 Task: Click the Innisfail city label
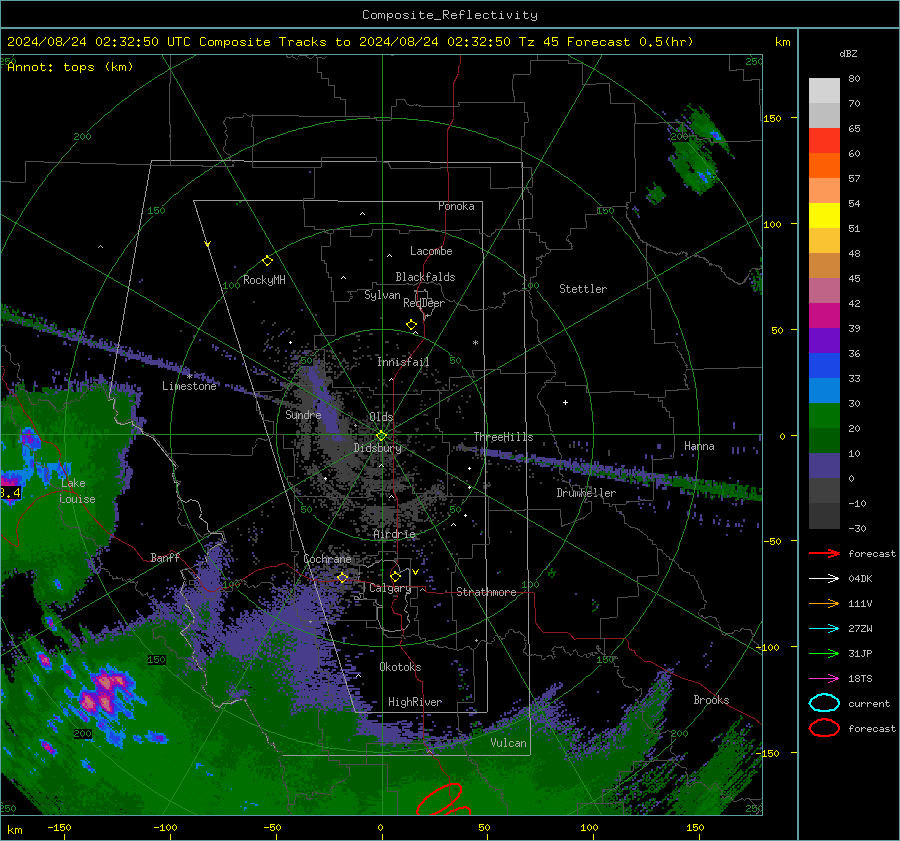pyautogui.click(x=403, y=362)
